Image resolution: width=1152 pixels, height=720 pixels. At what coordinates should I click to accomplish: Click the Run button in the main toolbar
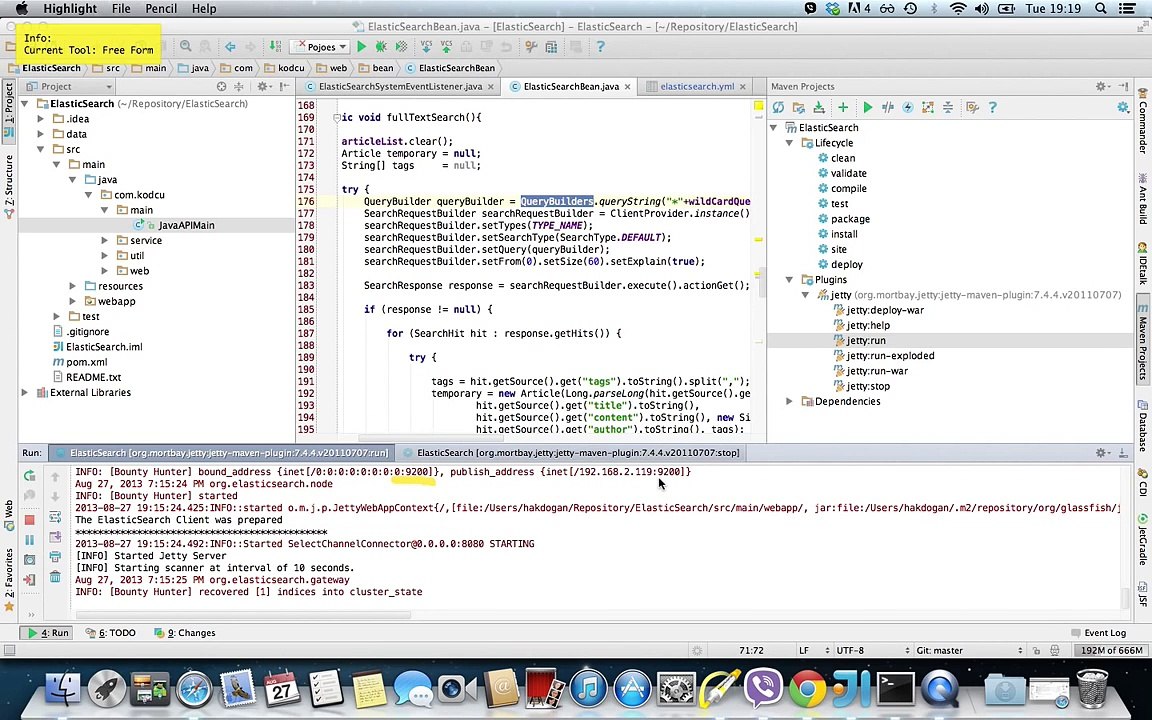(x=361, y=47)
